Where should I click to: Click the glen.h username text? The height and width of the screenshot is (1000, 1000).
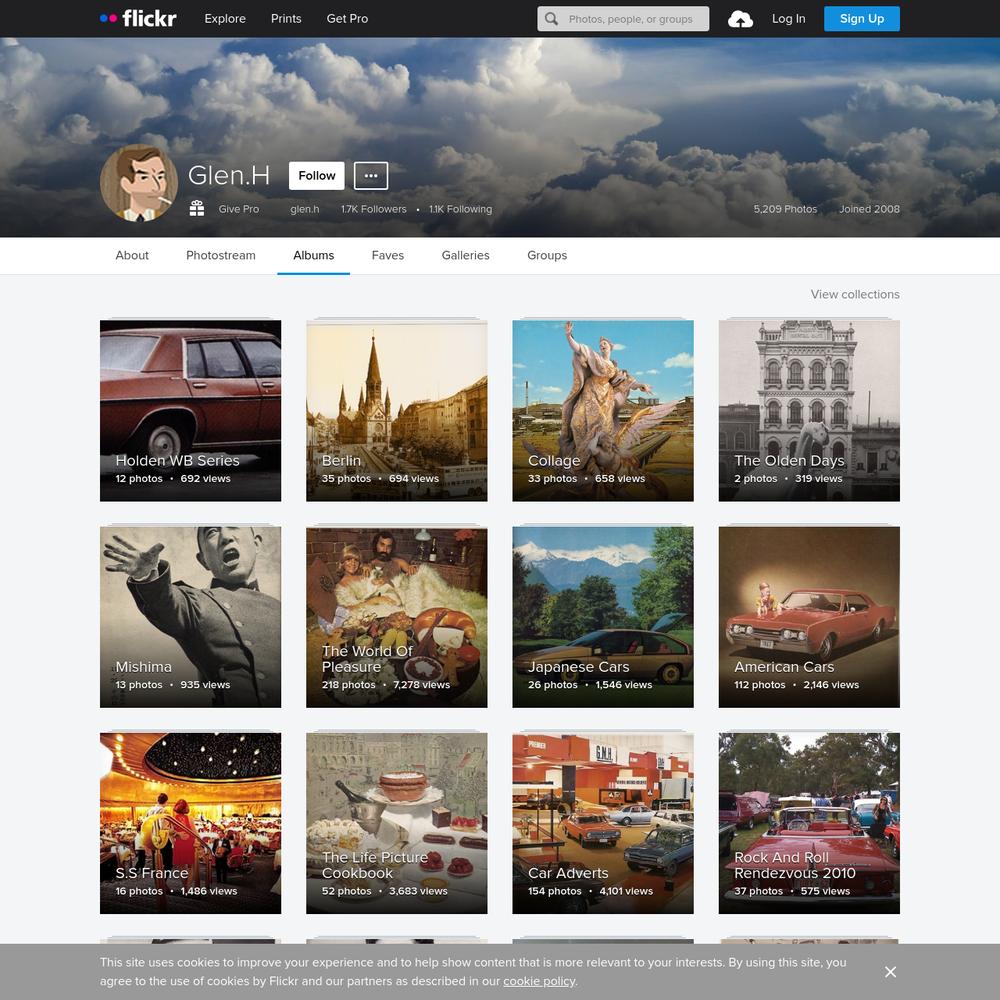point(304,209)
